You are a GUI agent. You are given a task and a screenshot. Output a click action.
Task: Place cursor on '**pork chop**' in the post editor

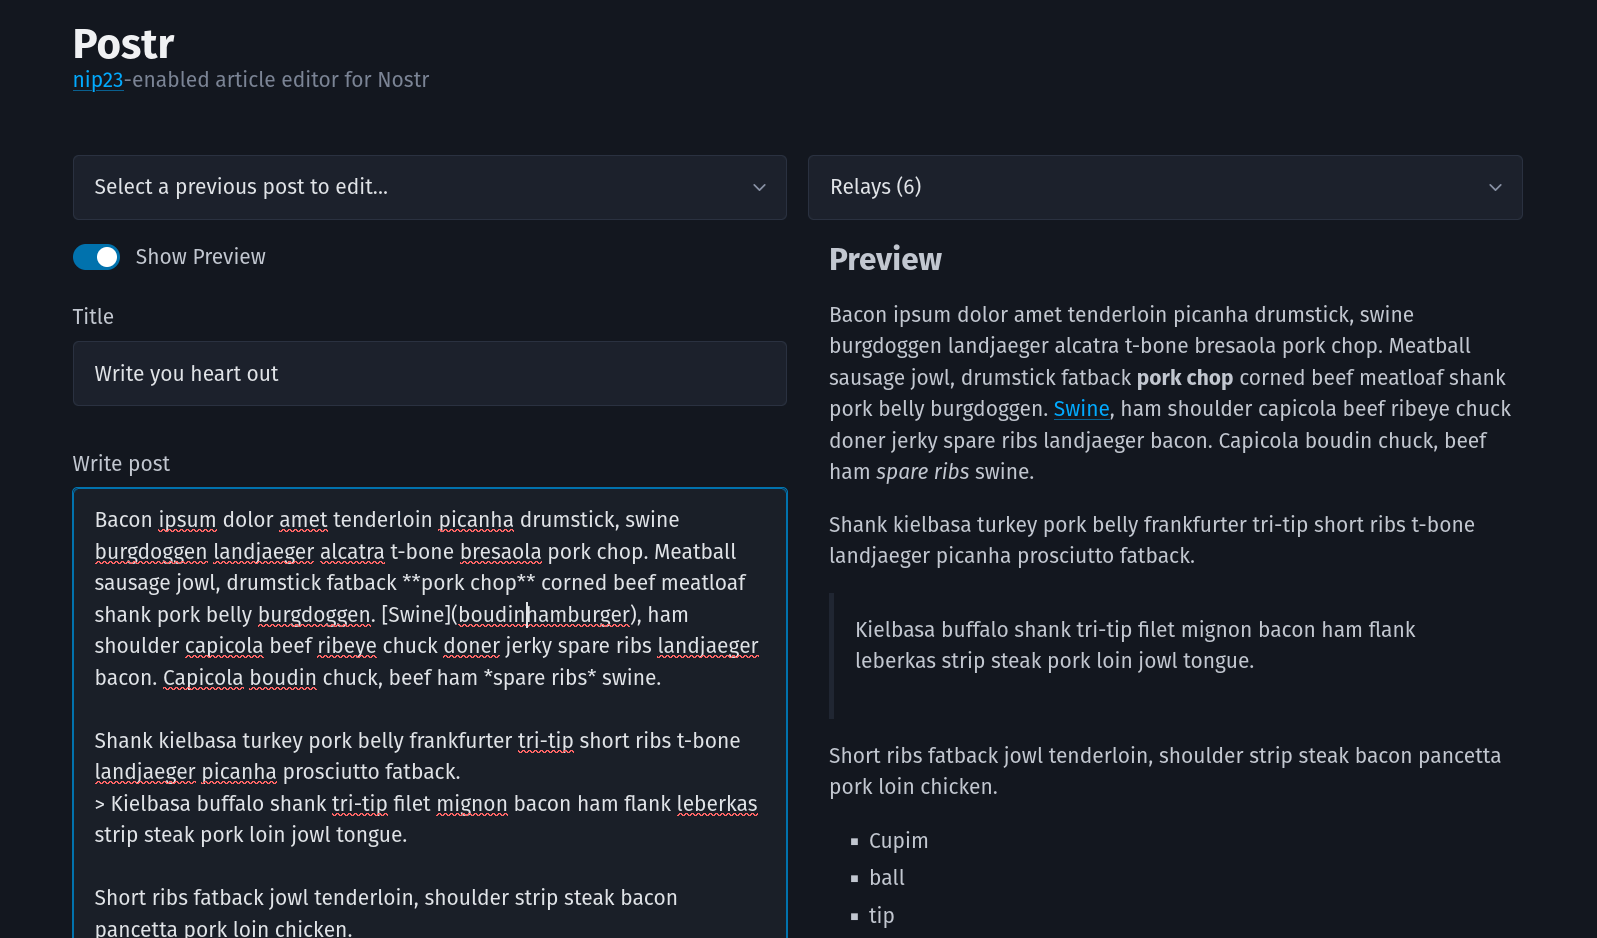(468, 583)
